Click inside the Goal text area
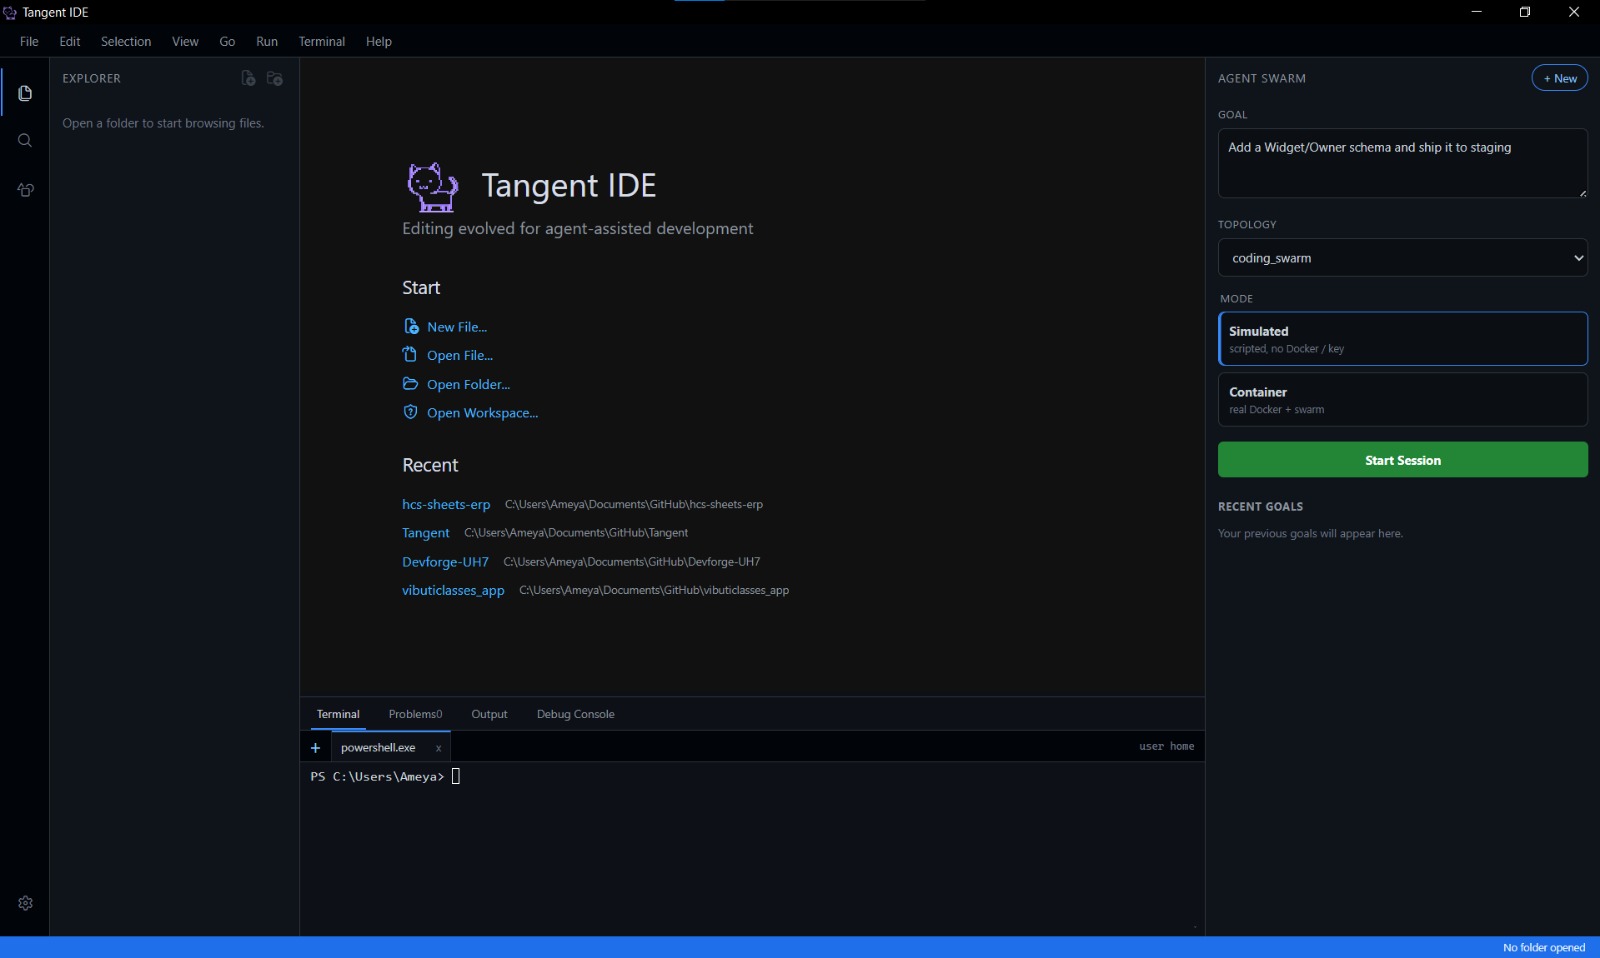This screenshot has height=958, width=1600. tap(1402, 163)
